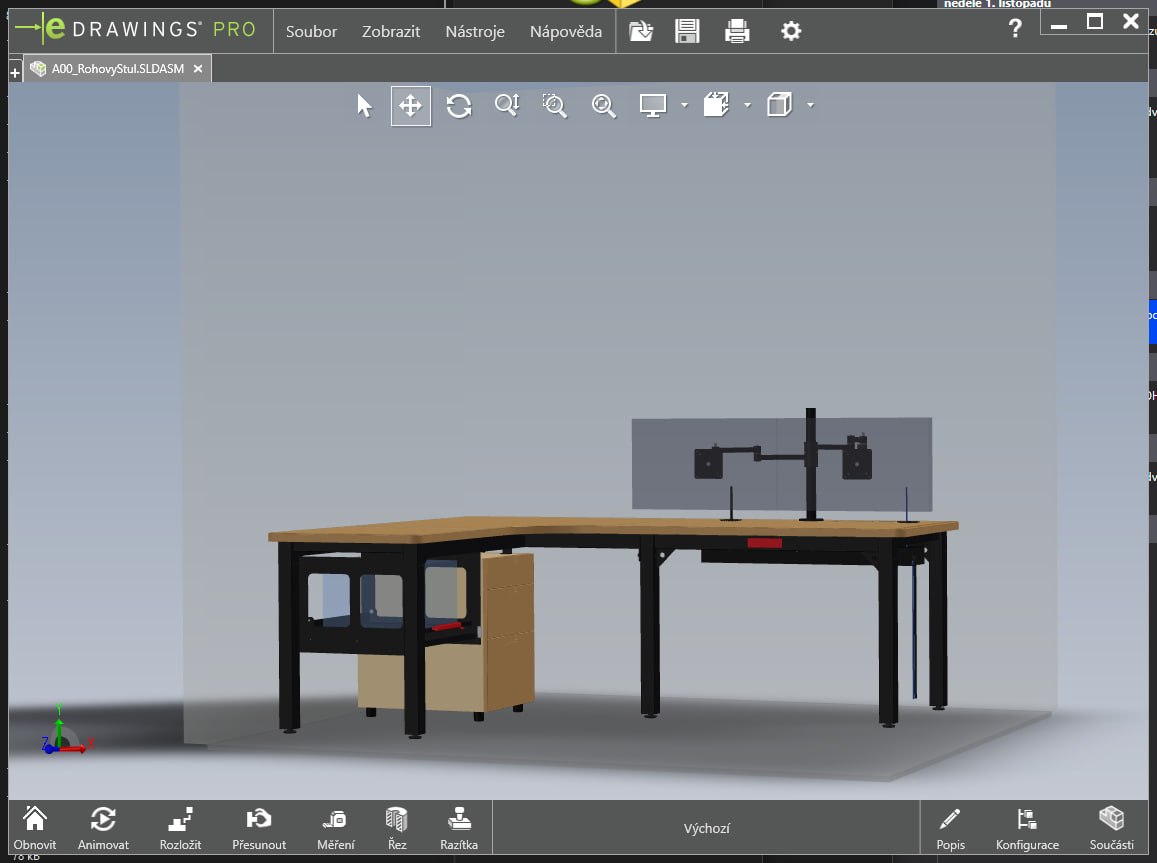Open the display style dropdown arrow

tap(810, 105)
